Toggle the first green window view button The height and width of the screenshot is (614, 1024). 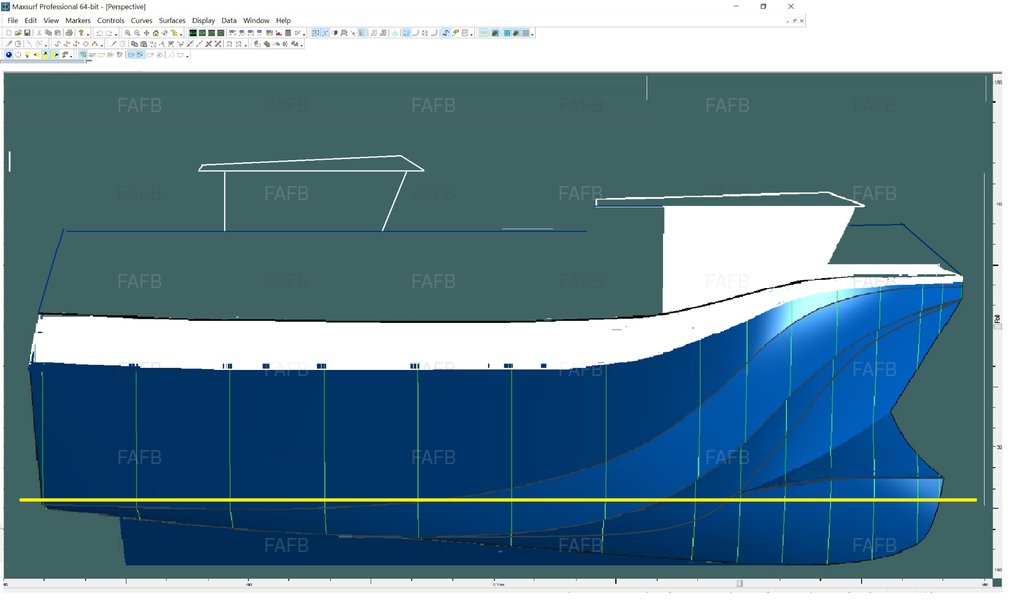pyautogui.click(x=192, y=33)
